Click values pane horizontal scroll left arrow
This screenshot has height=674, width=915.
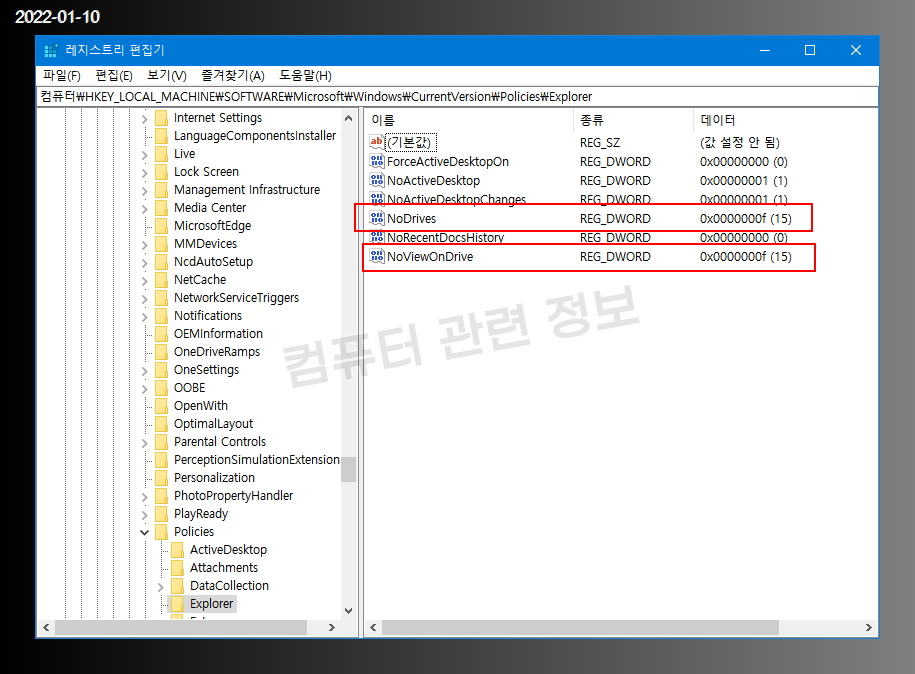click(373, 628)
